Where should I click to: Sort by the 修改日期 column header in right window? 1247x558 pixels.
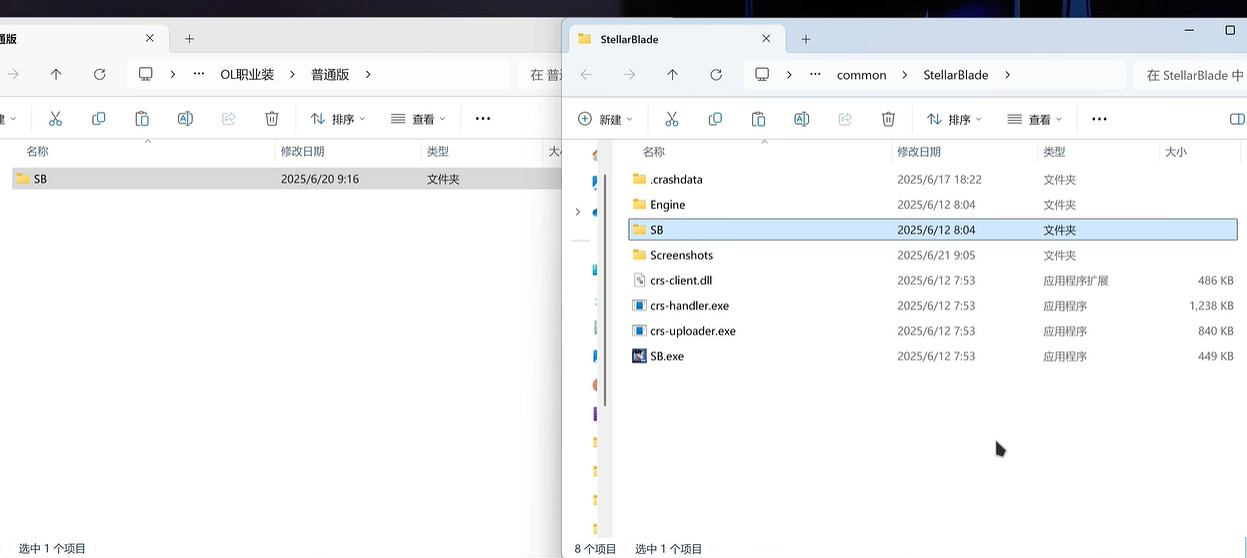[x=919, y=152]
